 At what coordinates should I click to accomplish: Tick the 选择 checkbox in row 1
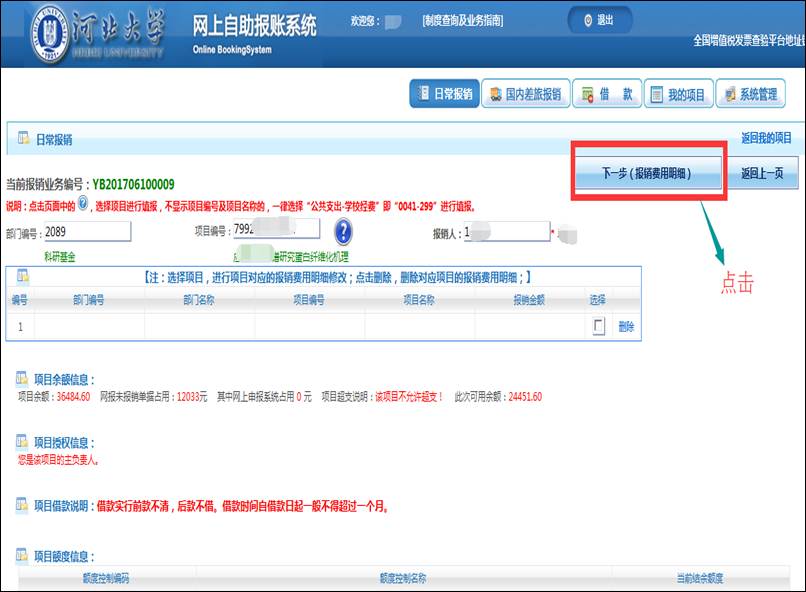tap(598, 326)
